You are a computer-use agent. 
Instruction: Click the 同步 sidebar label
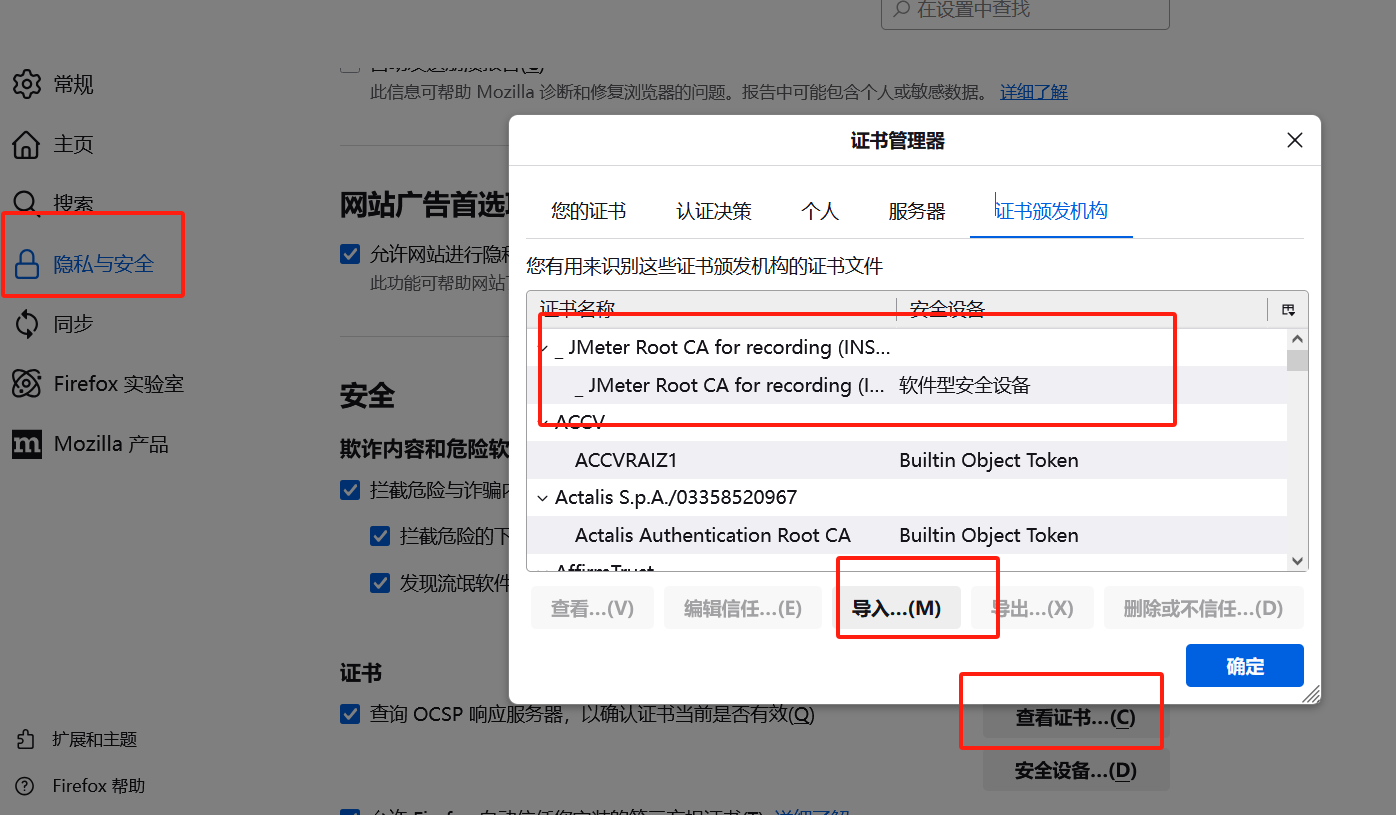coord(74,324)
